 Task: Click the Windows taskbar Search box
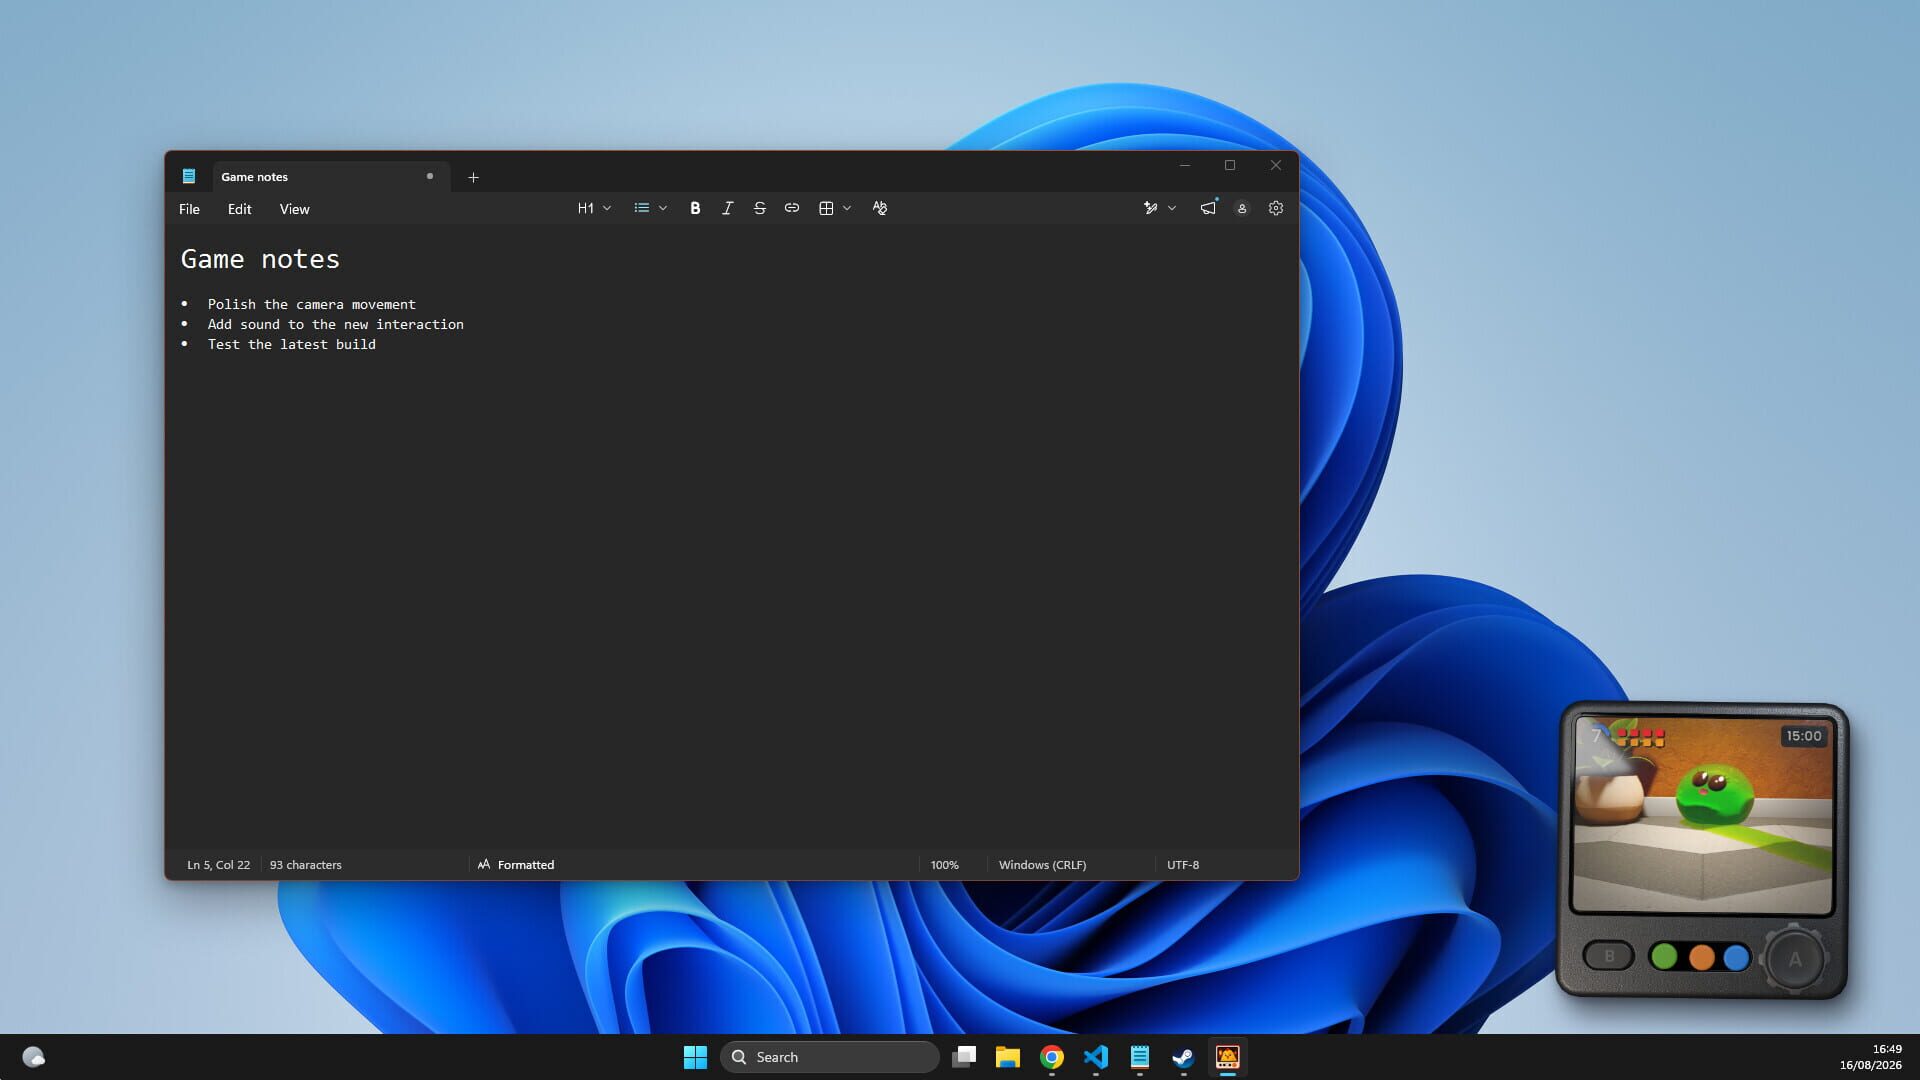829,1057
